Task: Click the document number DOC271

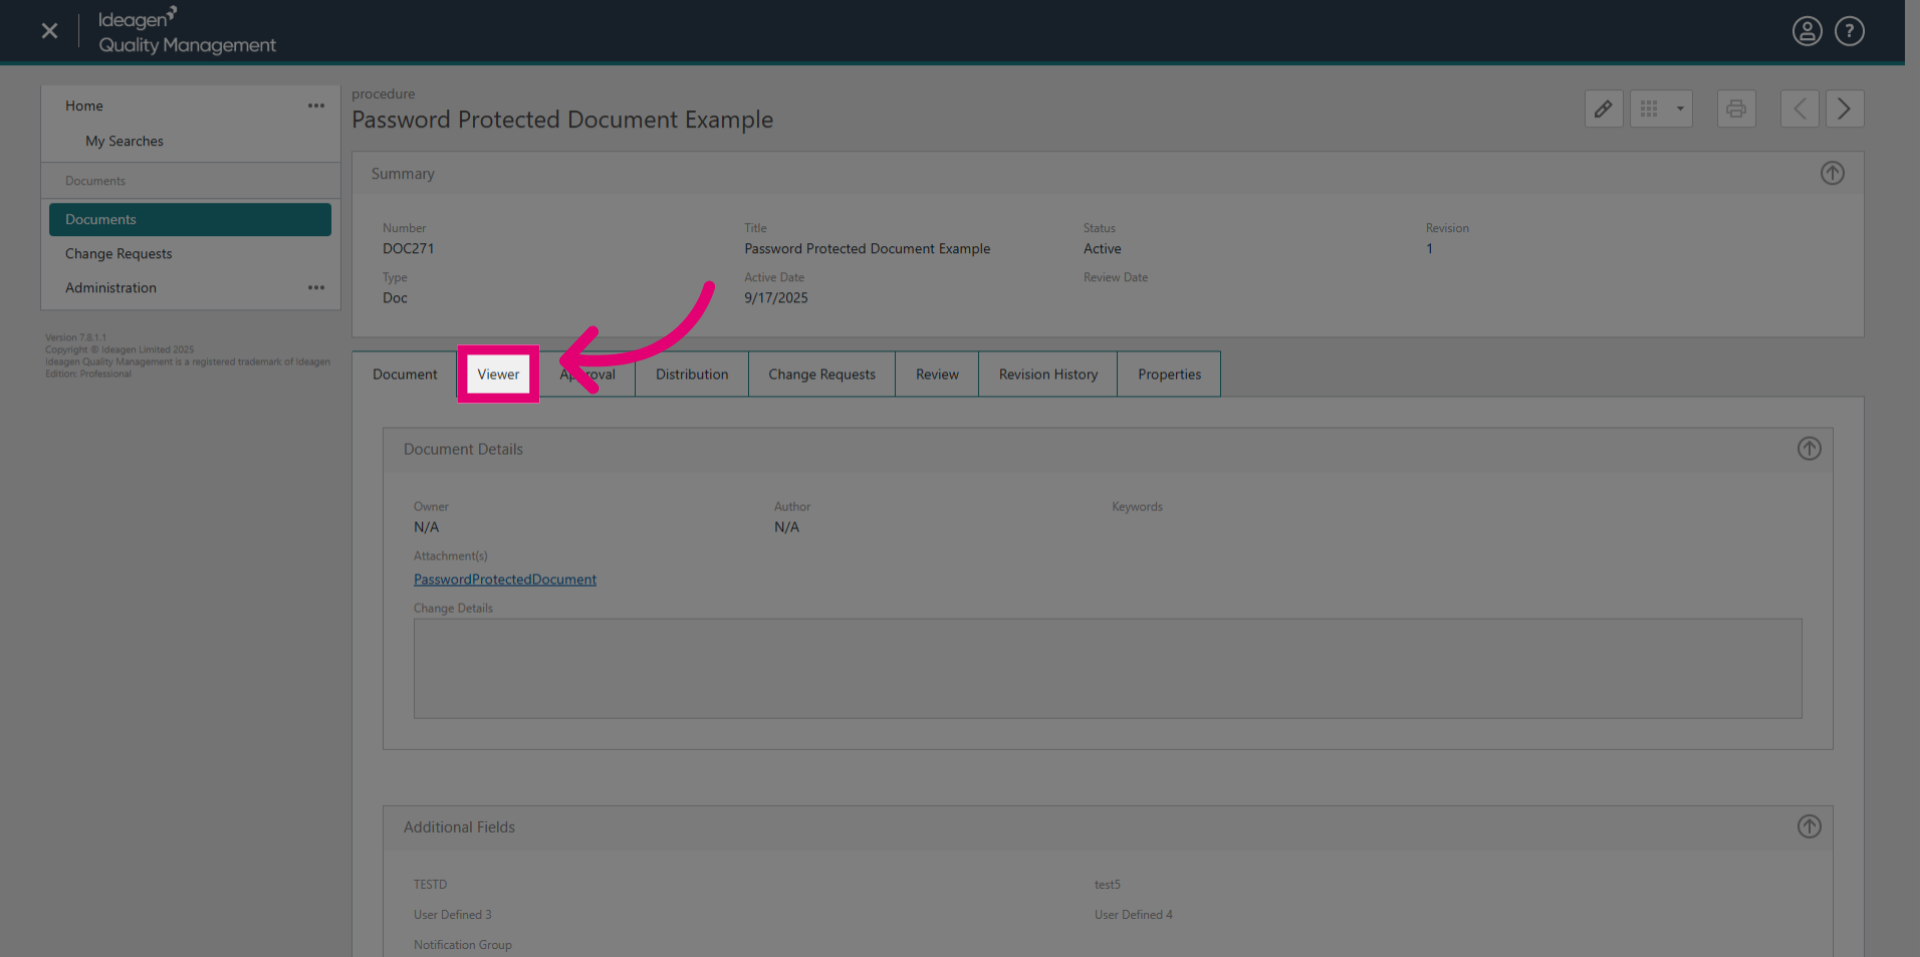Action: (x=408, y=249)
